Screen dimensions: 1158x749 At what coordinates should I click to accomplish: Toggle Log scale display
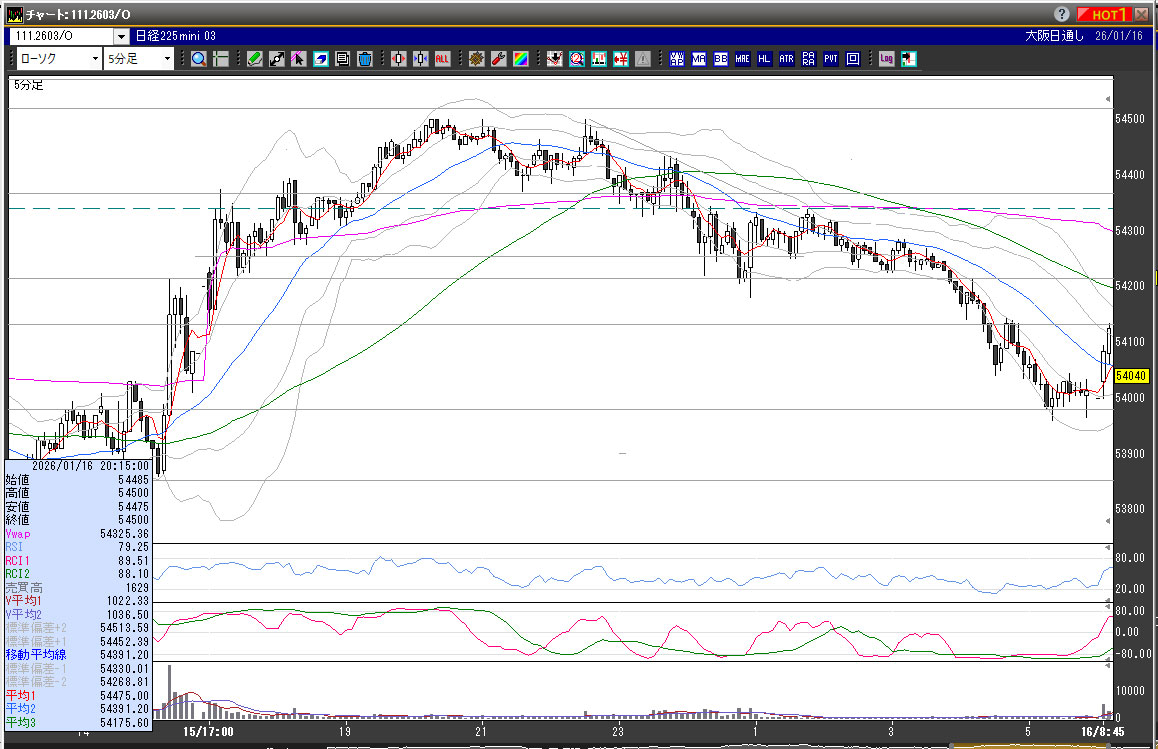(886, 59)
